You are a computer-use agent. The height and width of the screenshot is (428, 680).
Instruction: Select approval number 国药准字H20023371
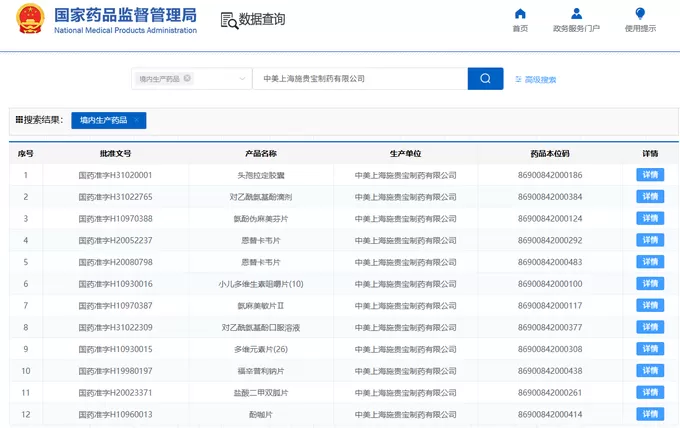coord(115,392)
